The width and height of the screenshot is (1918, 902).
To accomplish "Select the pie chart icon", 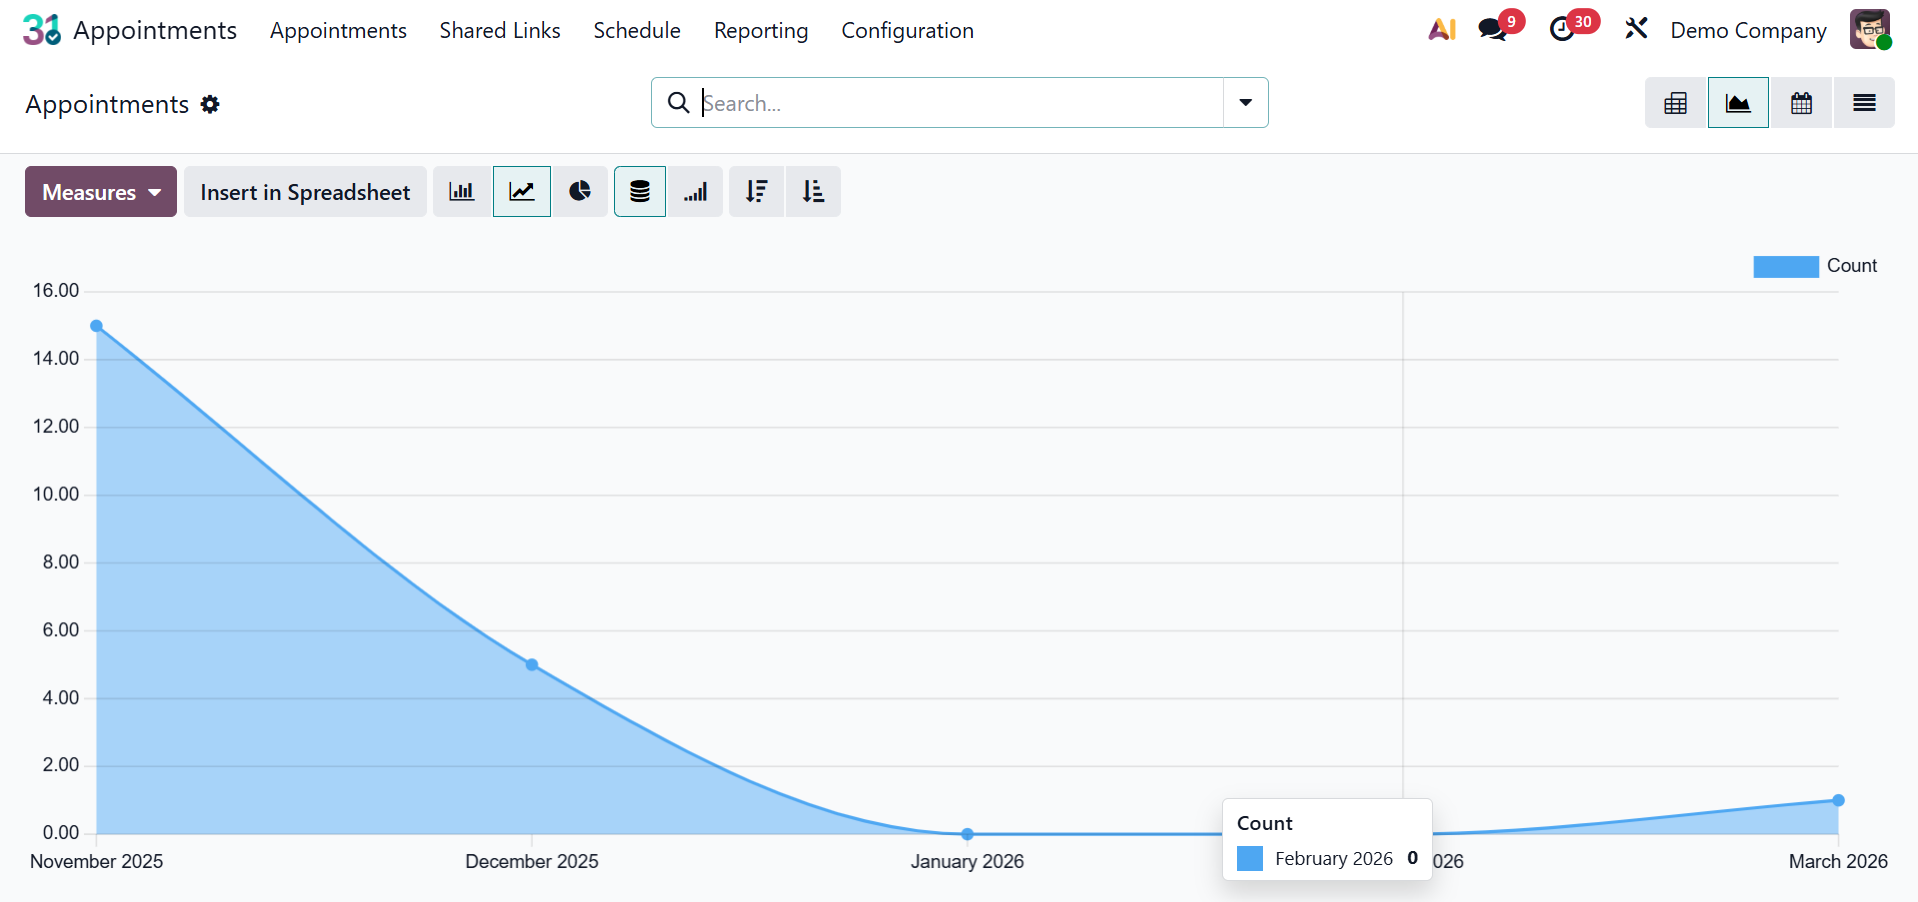I will click(580, 192).
